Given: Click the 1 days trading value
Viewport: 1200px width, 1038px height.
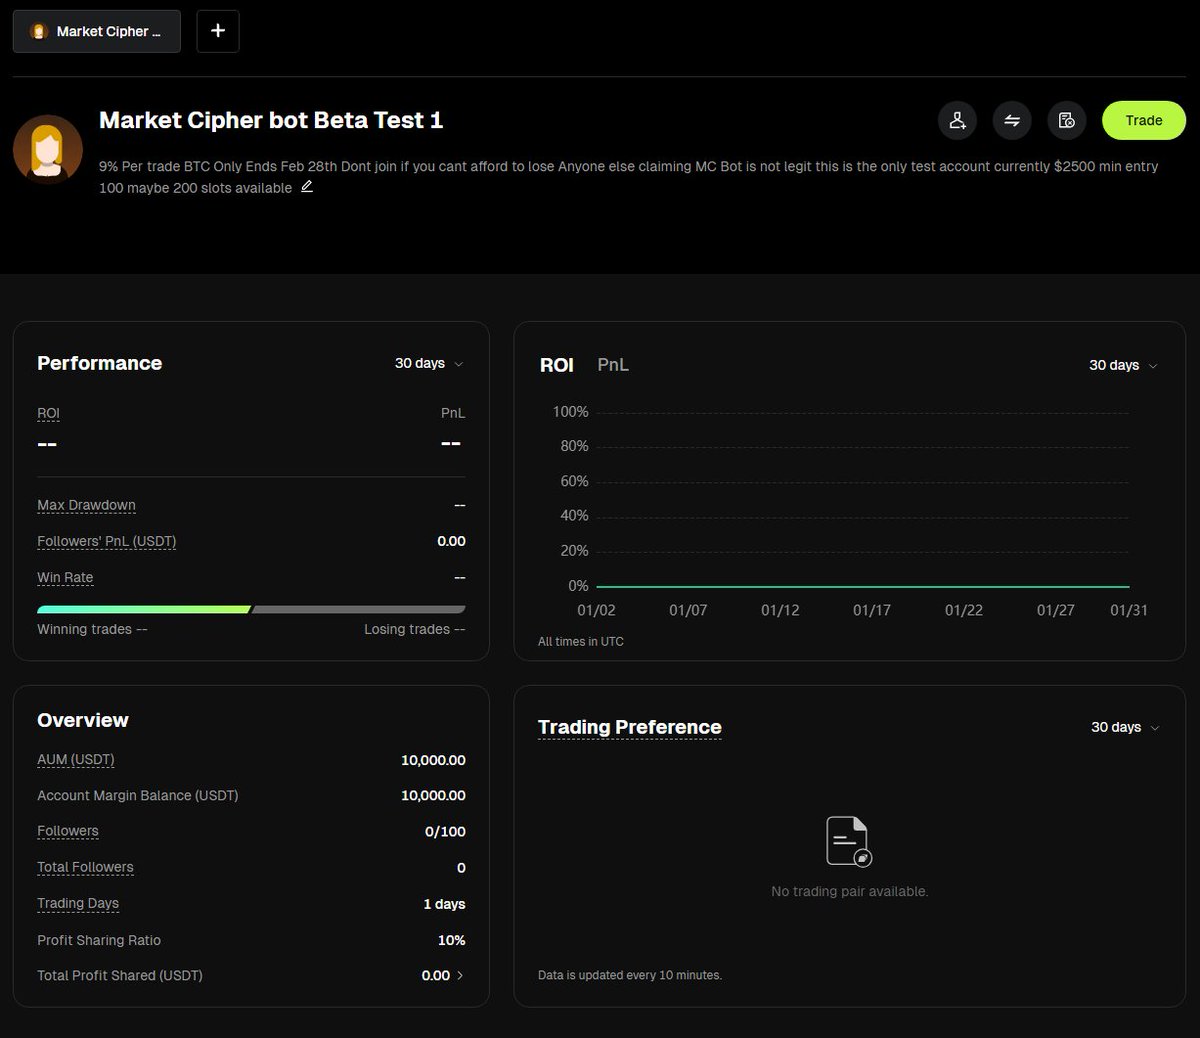Looking at the screenshot, I should coord(444,904).
